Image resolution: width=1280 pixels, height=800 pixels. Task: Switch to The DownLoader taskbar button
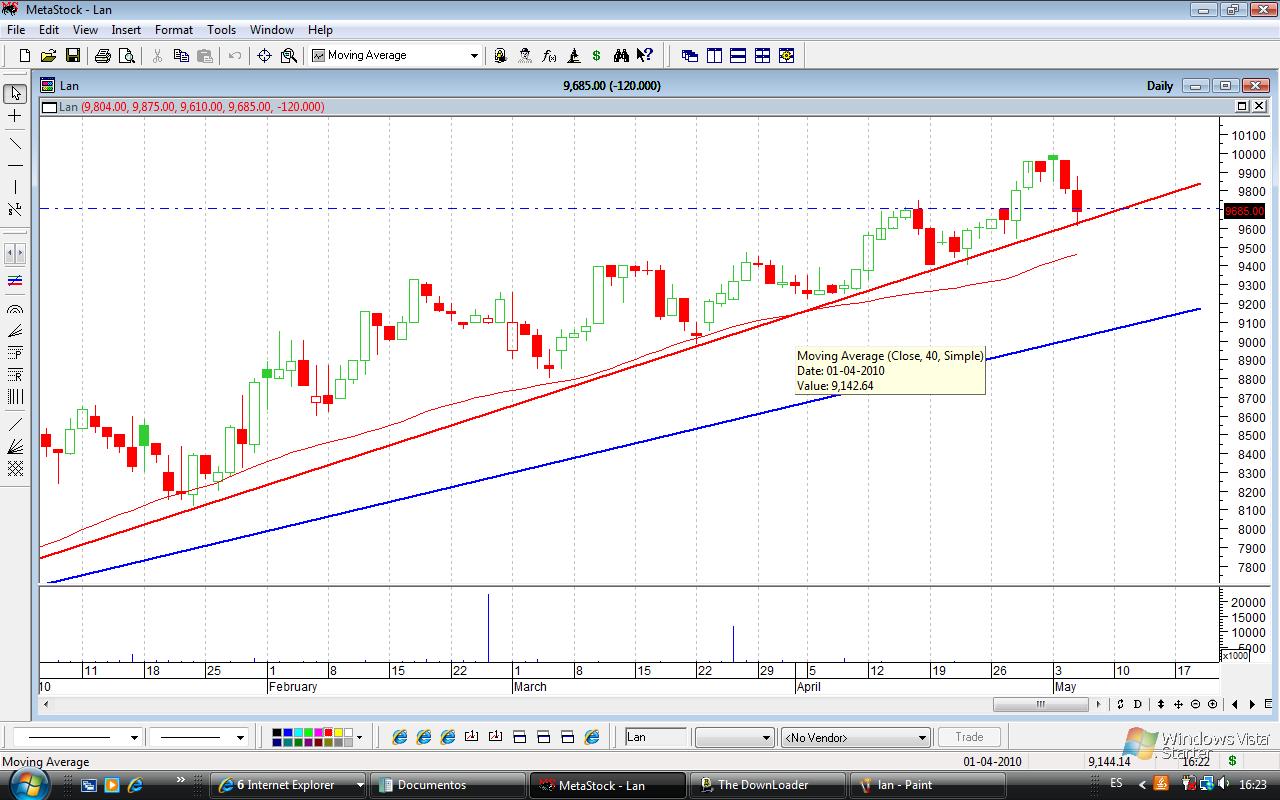point(764,785)
